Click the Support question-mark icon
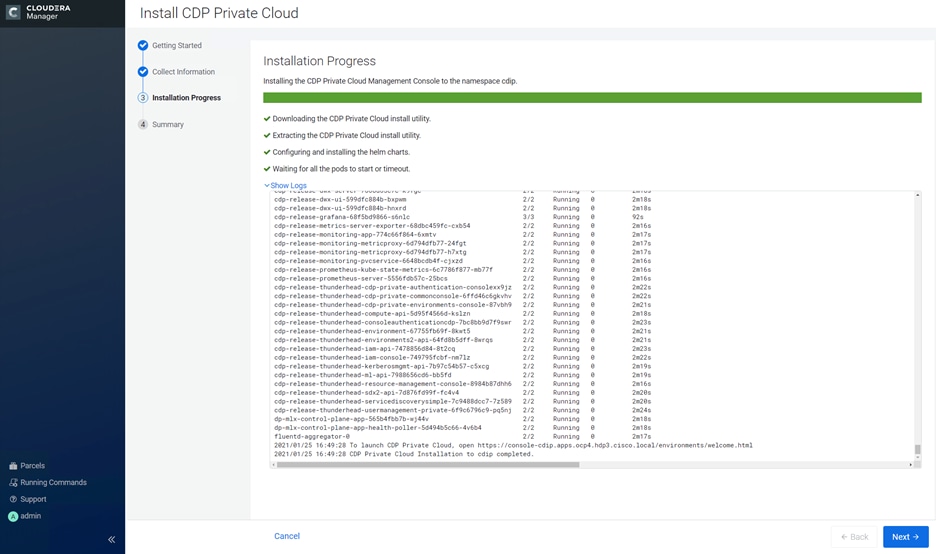Image resolution: width=936 pixels, height=554 pixels. [13, 499]
